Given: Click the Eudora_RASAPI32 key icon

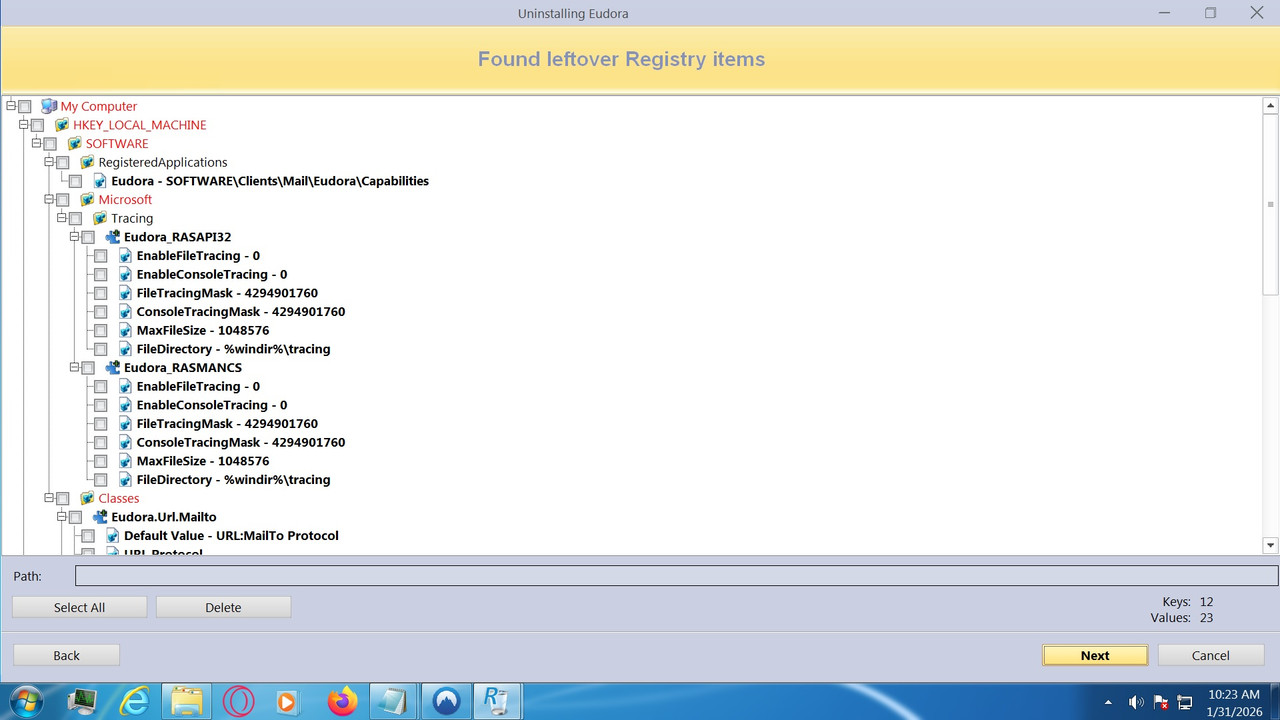Looking at the screenshot, I should click(113, 237).
